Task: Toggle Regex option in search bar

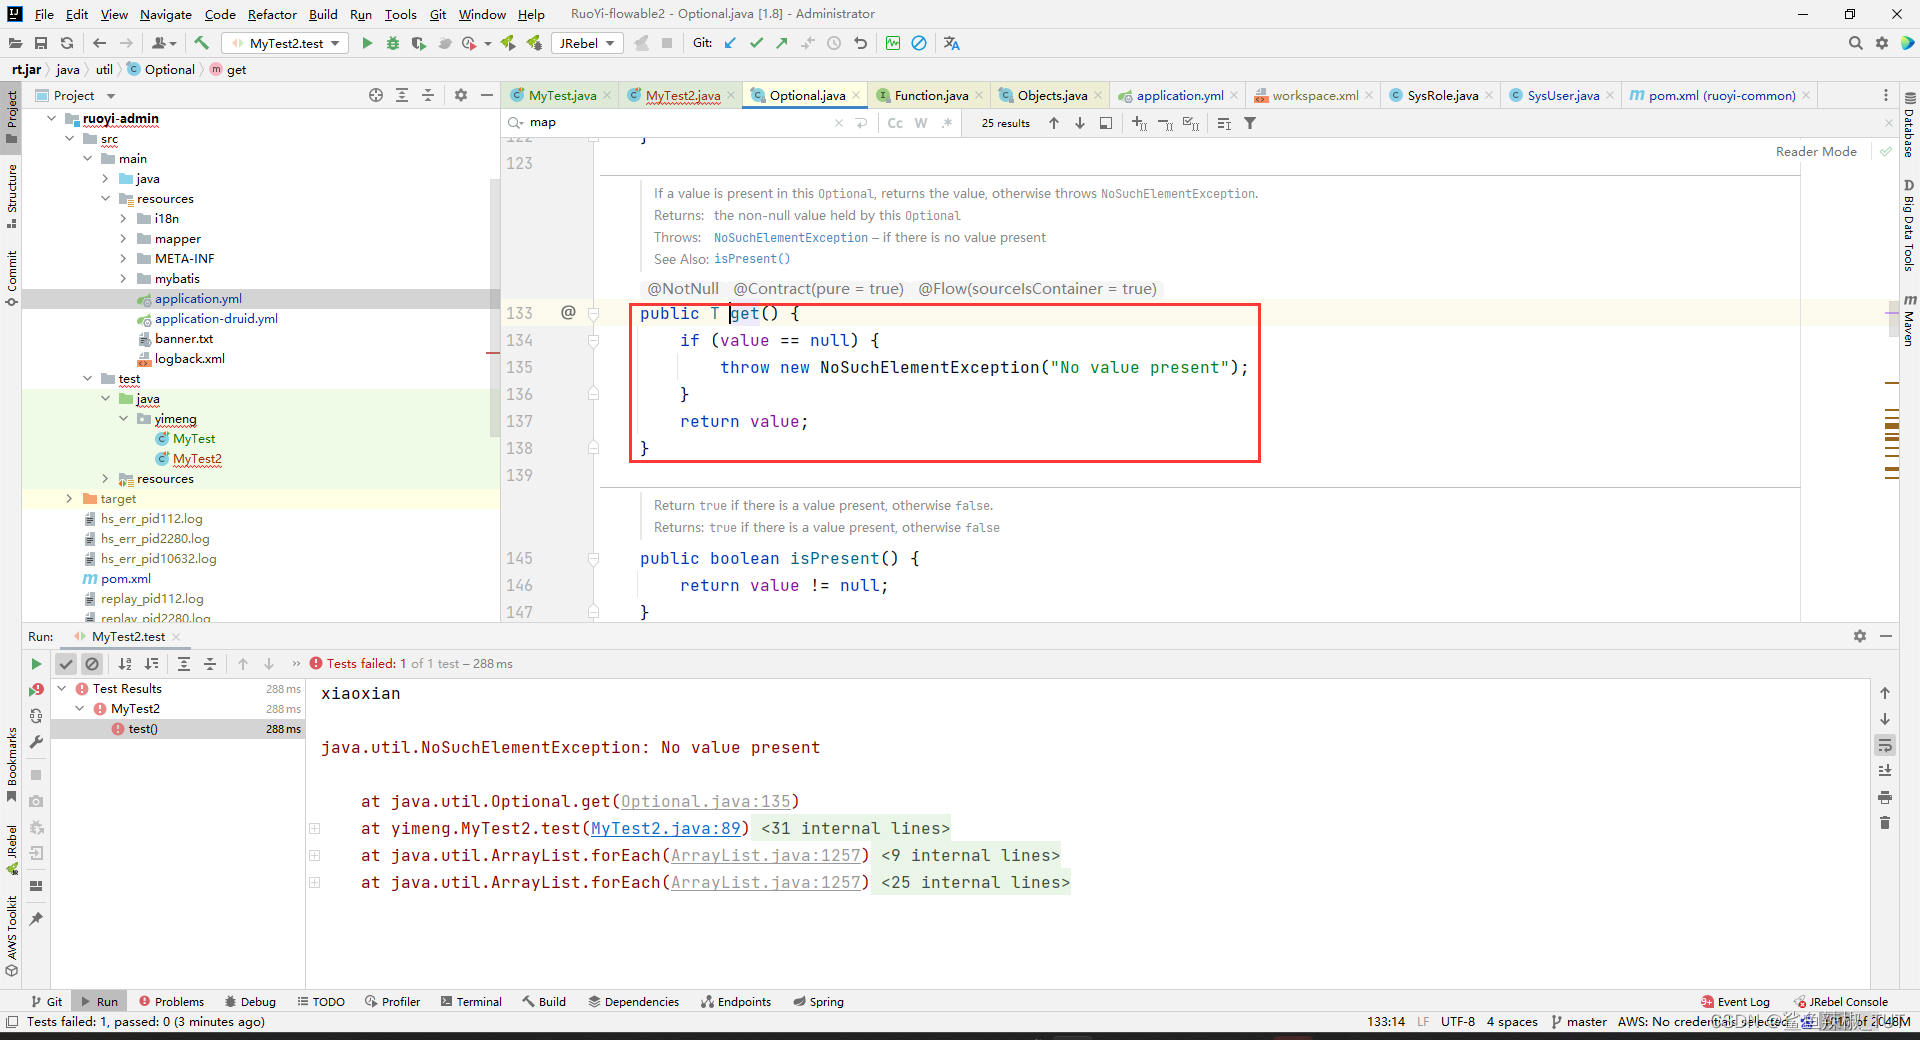Action: (x=947, y=123)
